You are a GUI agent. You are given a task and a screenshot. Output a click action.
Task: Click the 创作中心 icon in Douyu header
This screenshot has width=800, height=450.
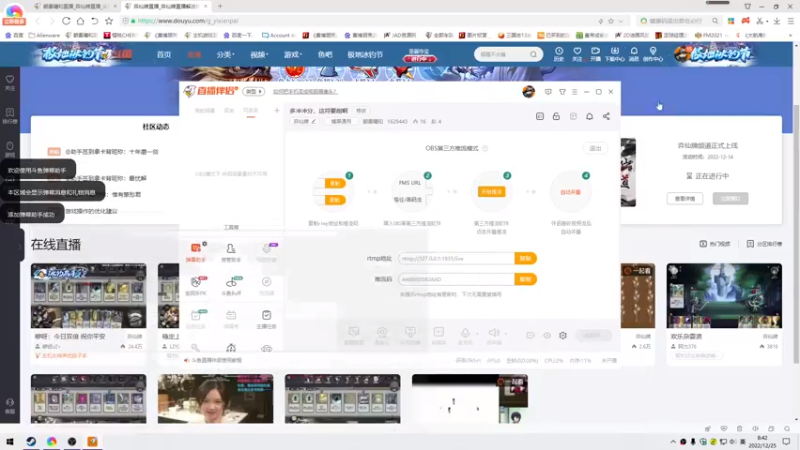tap(653, 54)
